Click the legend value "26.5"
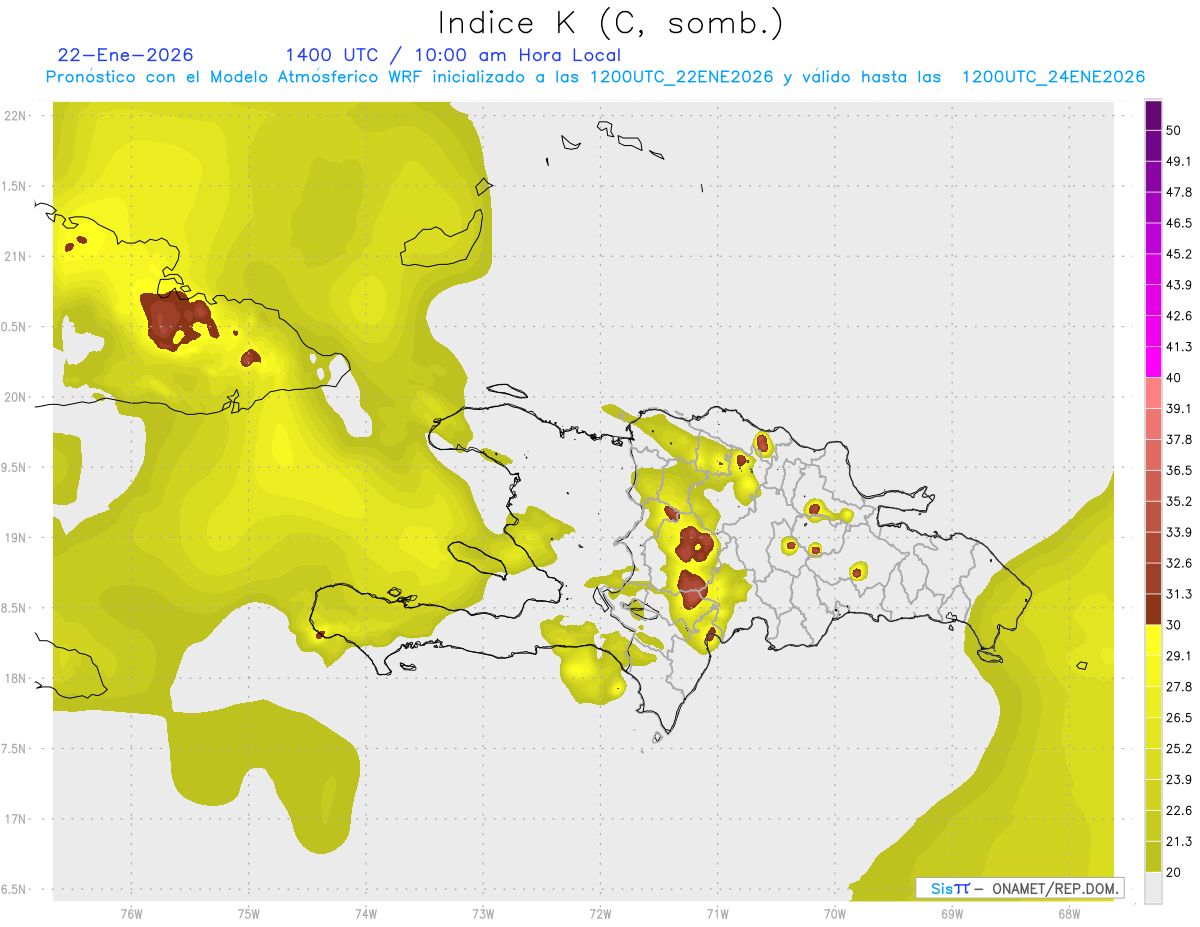The image size is (1200, 927). (x=1179, y=717)
